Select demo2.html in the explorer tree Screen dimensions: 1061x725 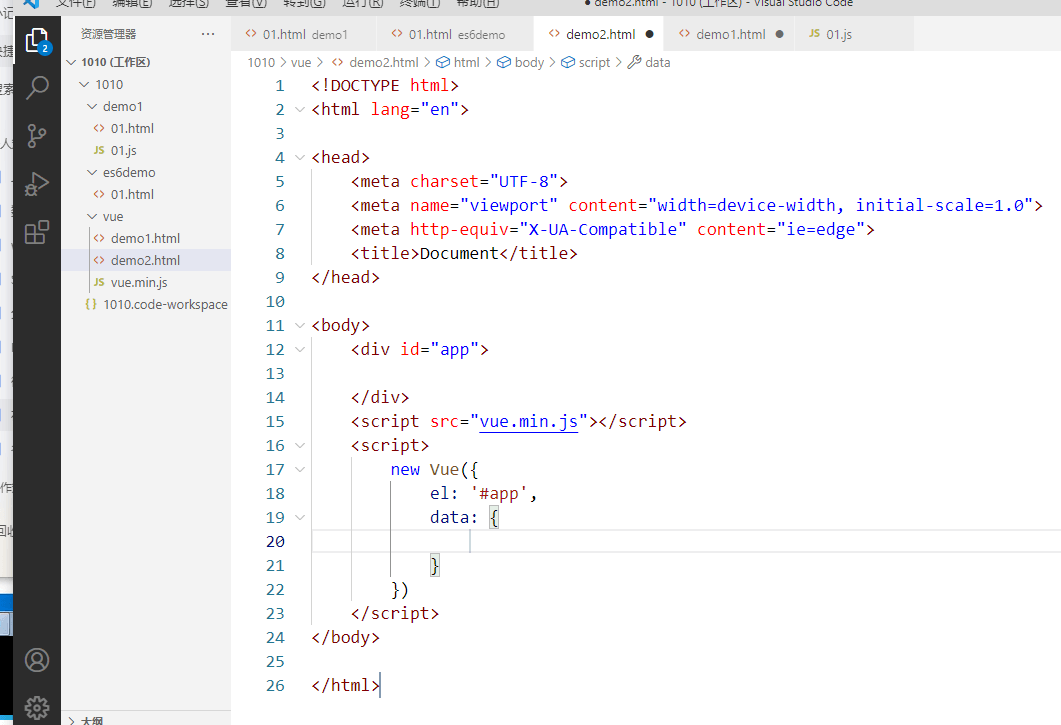pyautogui.click(x=145, y=261)
